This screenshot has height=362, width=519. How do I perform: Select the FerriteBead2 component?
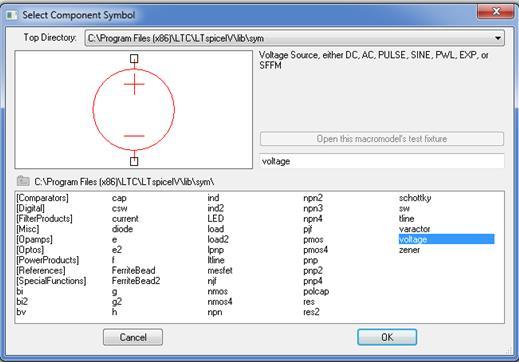[x=136, y=281]
